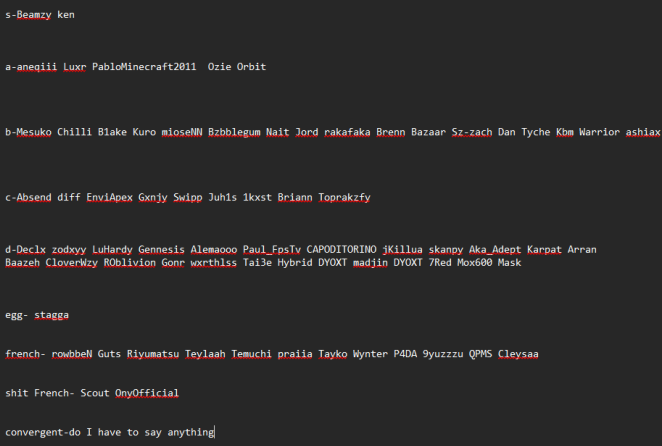Click the name 'Brenn'

coord(391,132)
